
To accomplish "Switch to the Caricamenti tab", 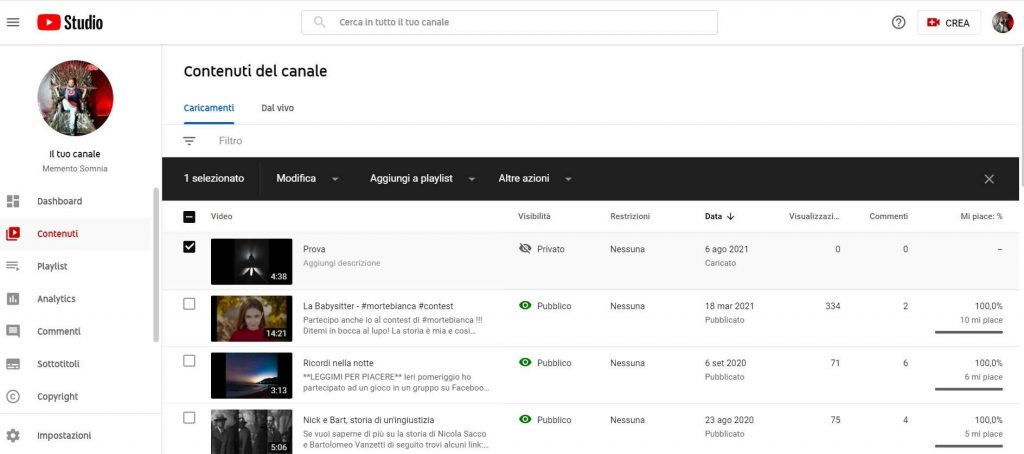I will click(x=209, y=108).
